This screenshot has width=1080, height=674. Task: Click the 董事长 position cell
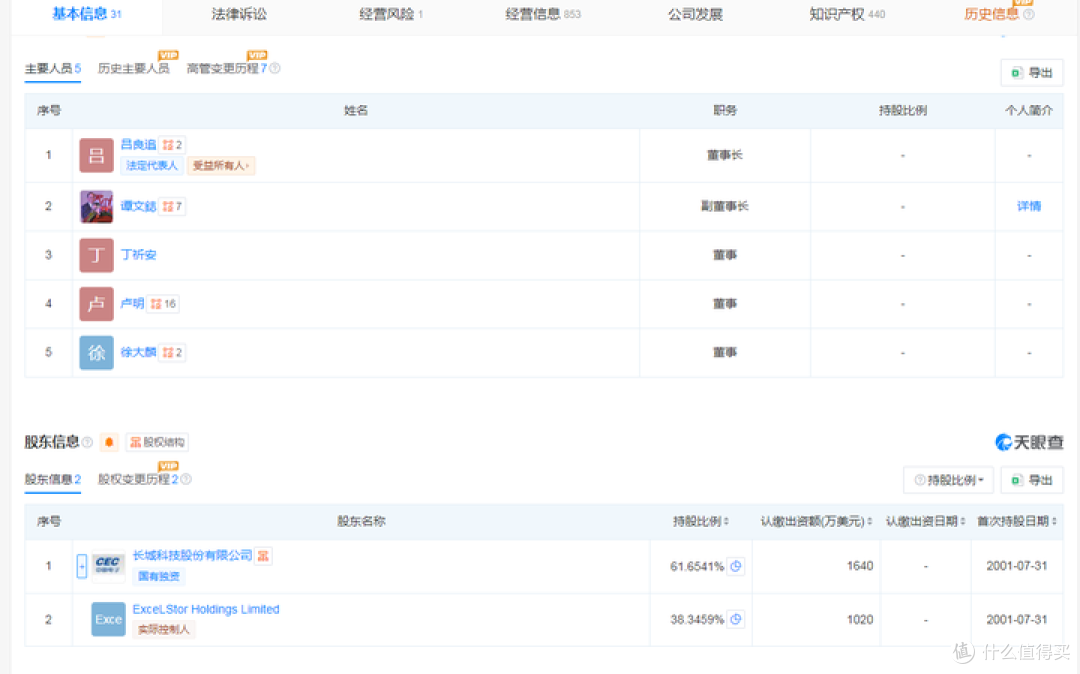pyautogui.click(x=725, y=155)
